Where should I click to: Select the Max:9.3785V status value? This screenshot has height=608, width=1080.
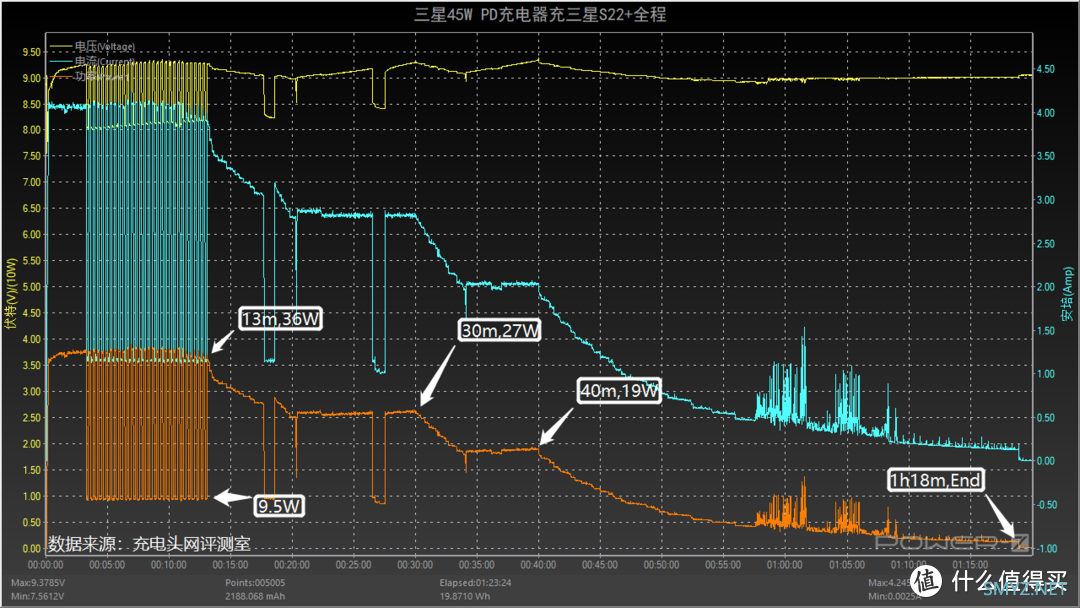click(x=38, y=583)
